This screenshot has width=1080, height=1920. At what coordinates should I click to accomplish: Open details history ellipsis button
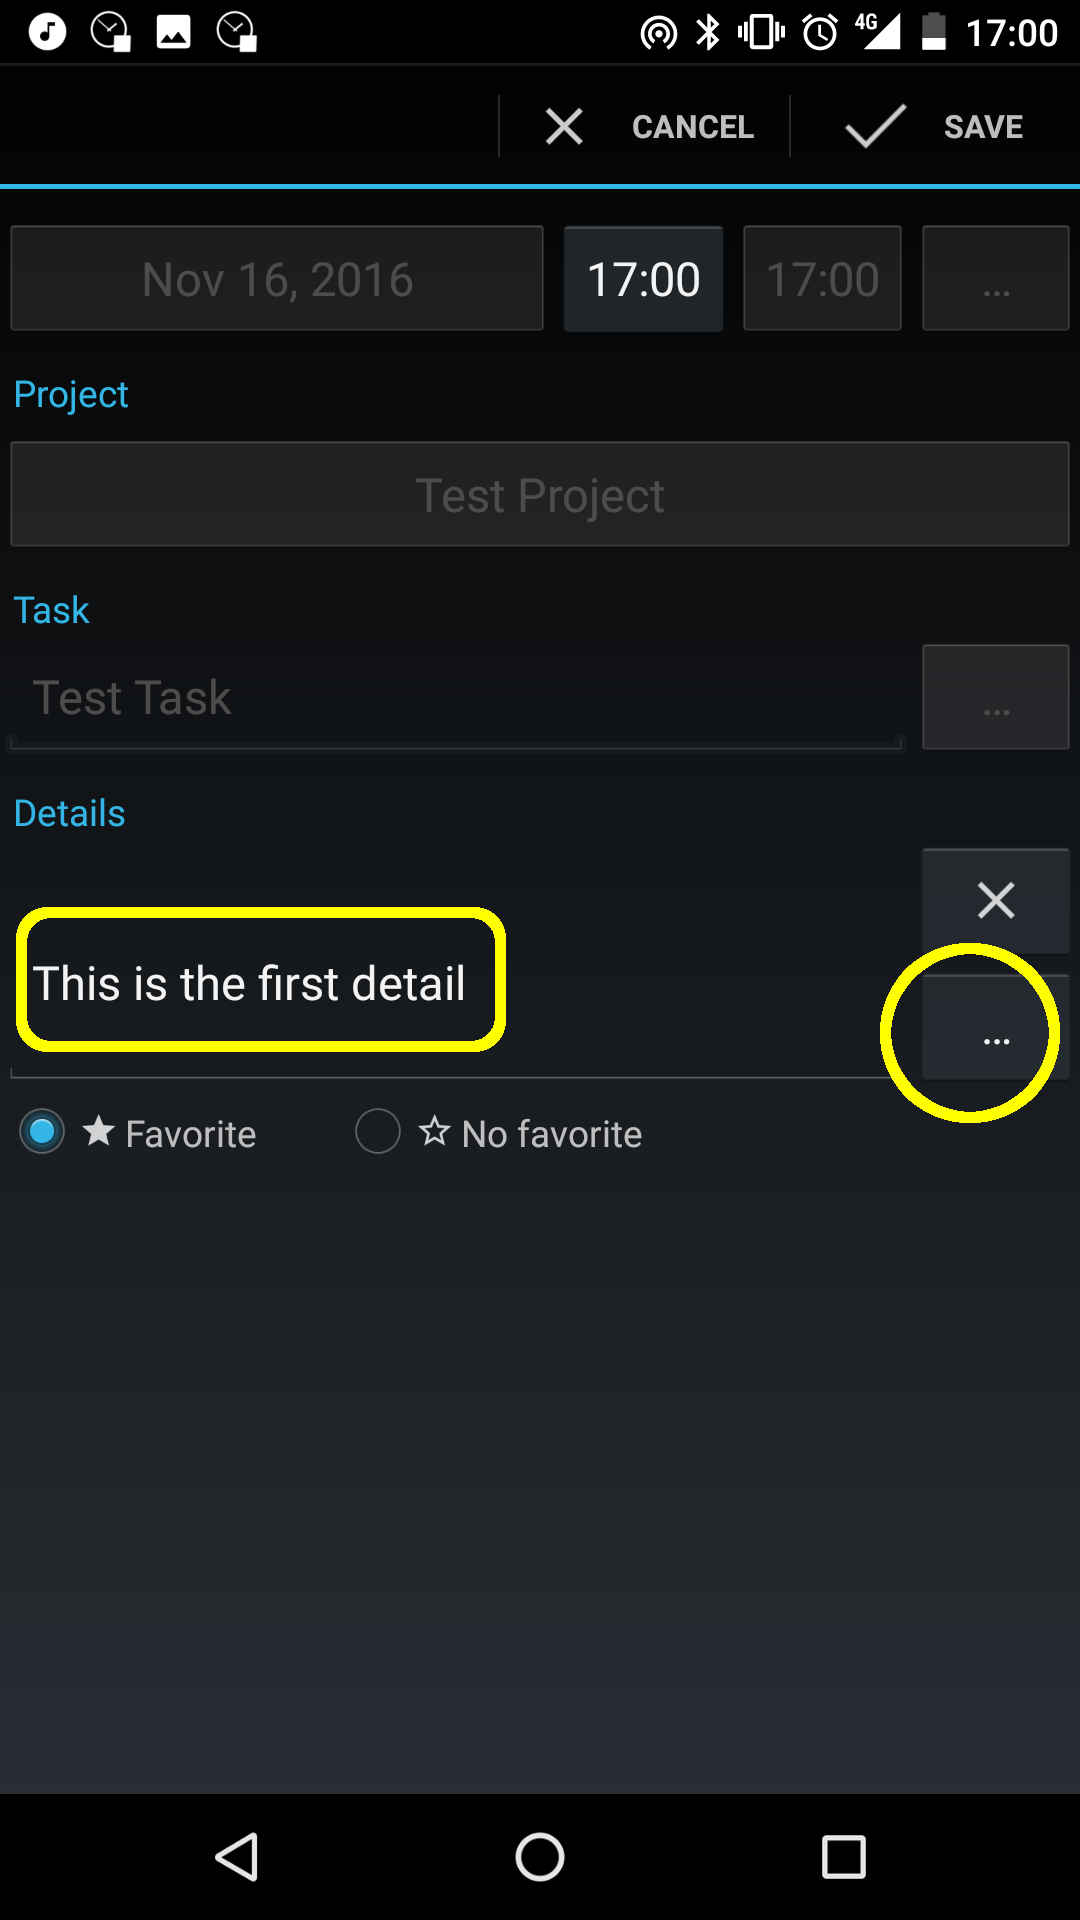click(x=996, y=1028)
